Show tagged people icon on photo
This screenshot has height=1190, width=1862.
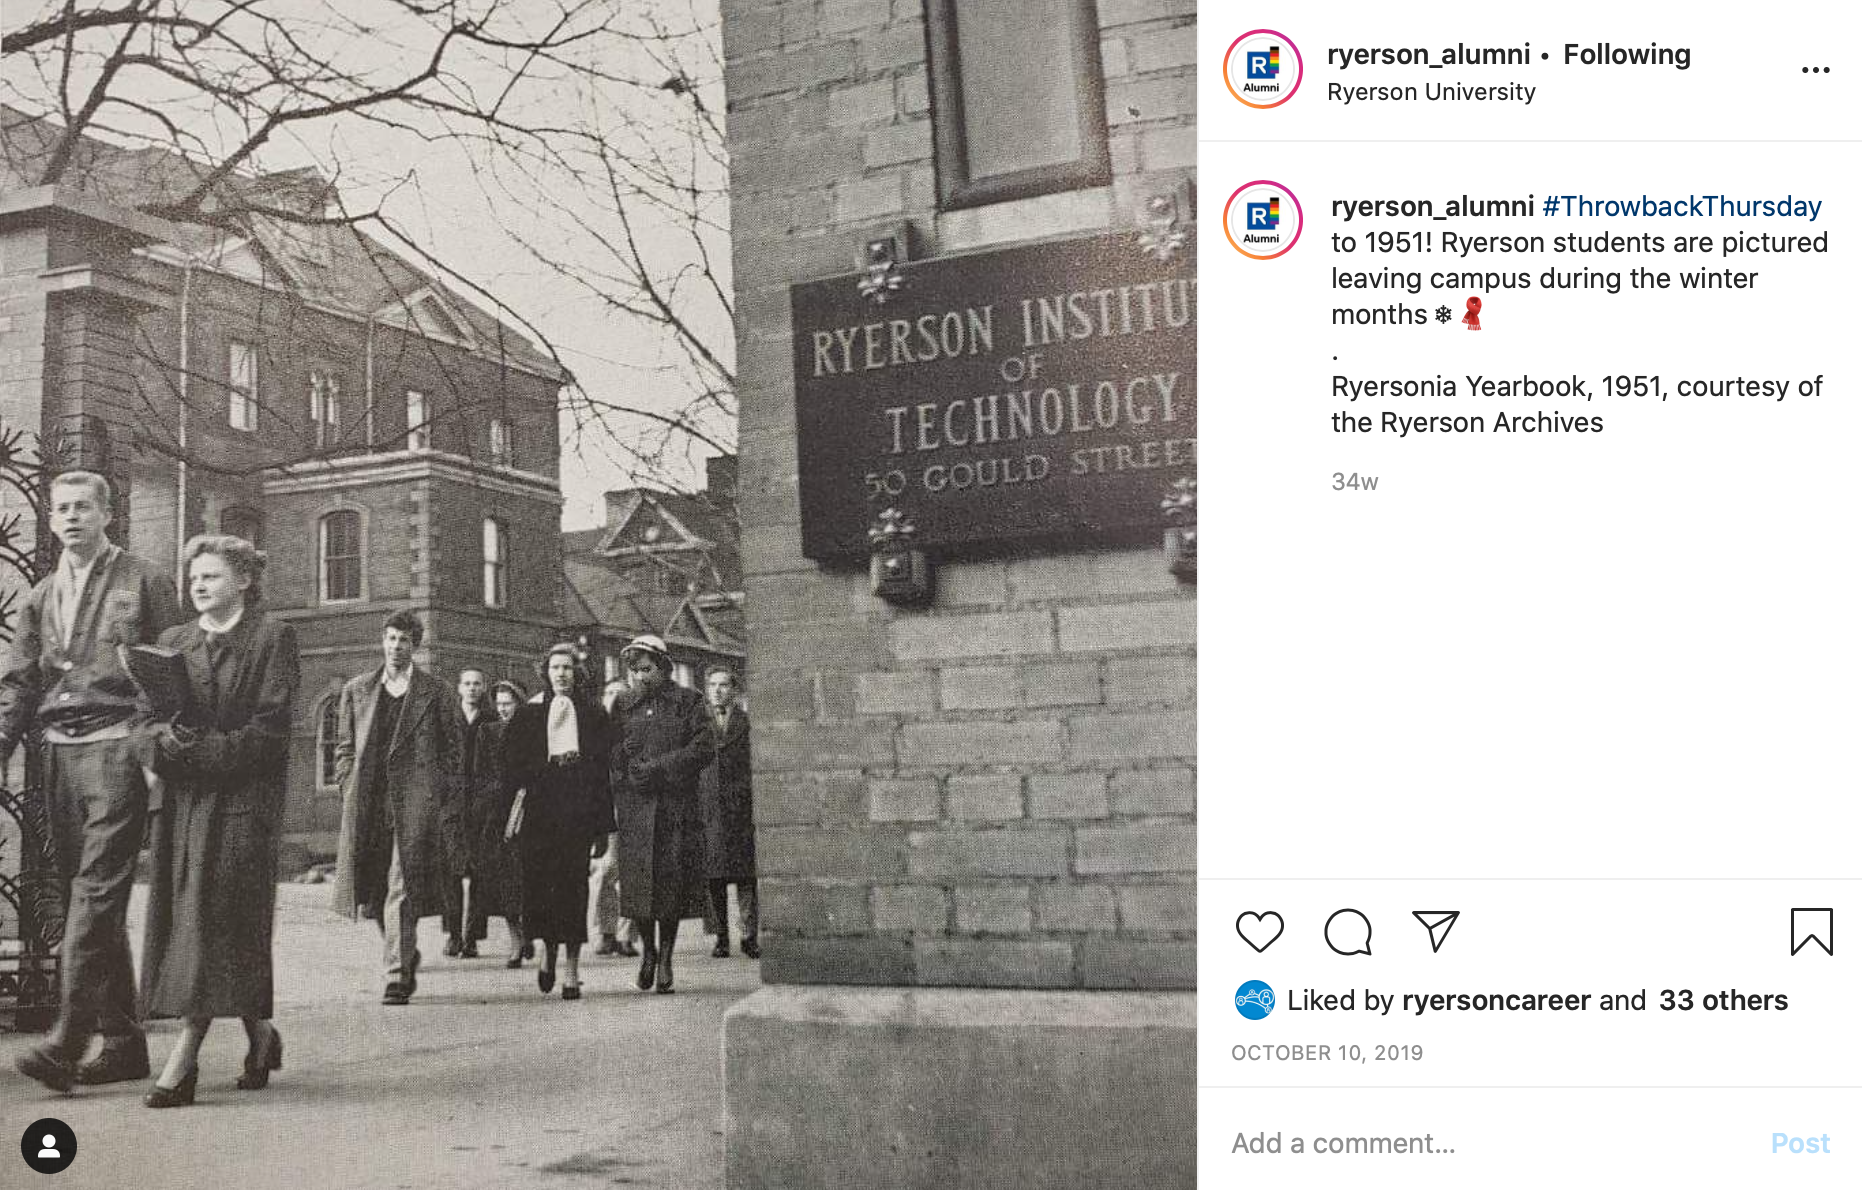48,1146
